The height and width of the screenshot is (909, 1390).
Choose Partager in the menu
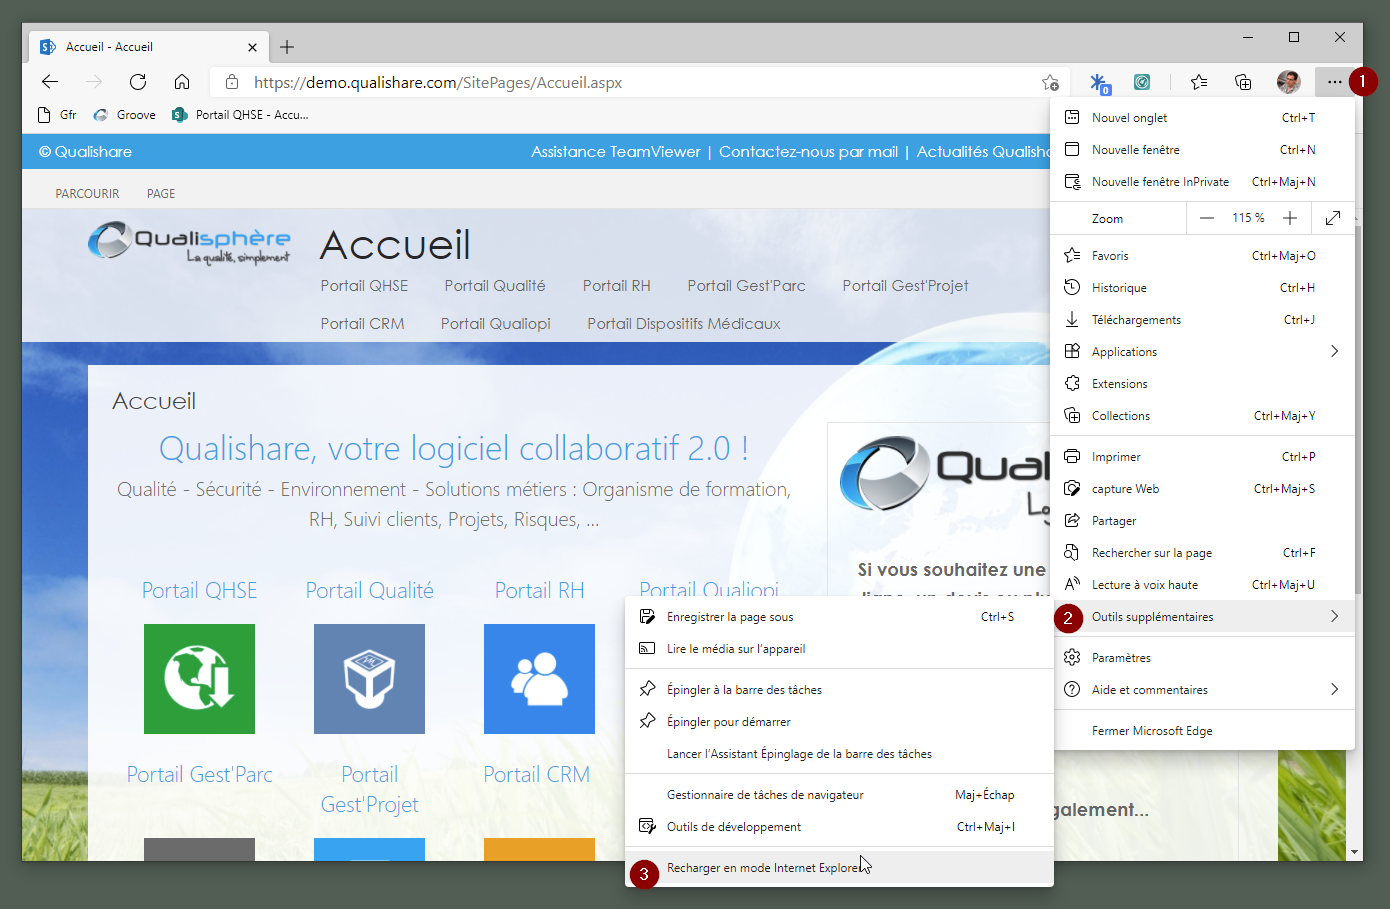click(x=1202, y=521)
